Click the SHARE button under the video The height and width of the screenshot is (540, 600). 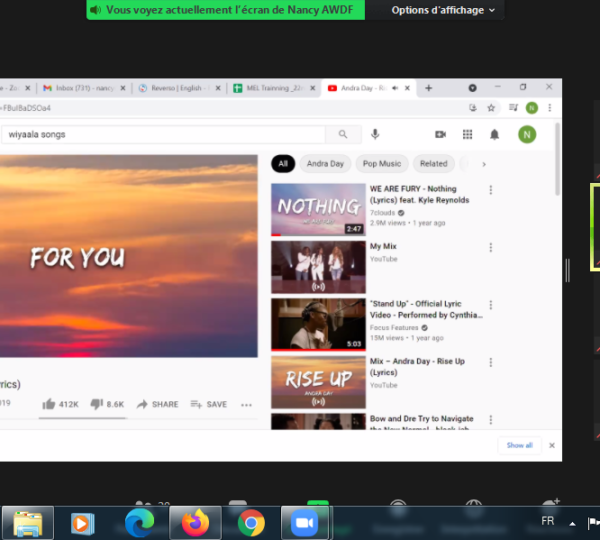pos(158,404)
